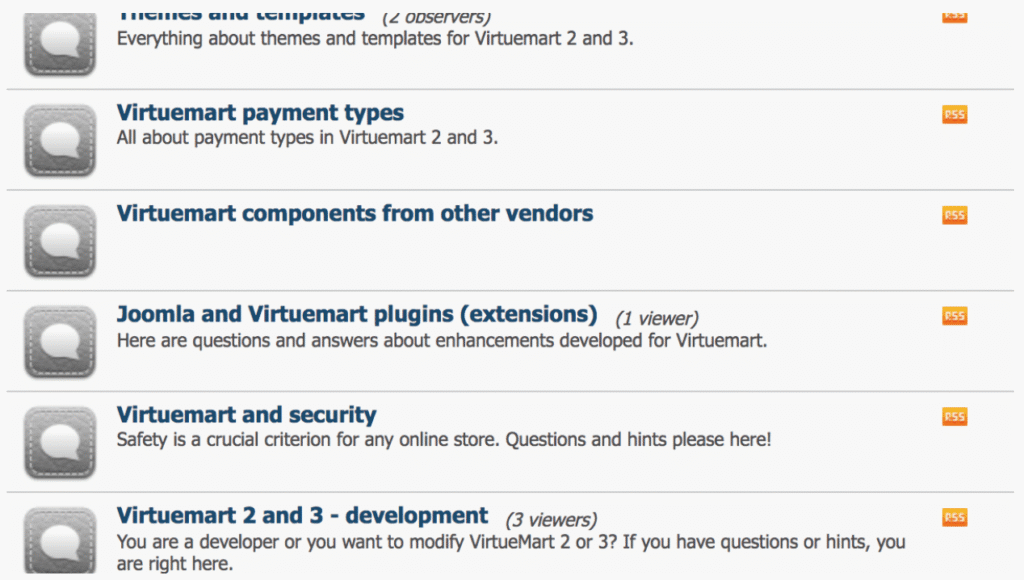Open RSS feed for Virtuemart and security
Viewport: 1024px width, 580px height.
point(954,416)
